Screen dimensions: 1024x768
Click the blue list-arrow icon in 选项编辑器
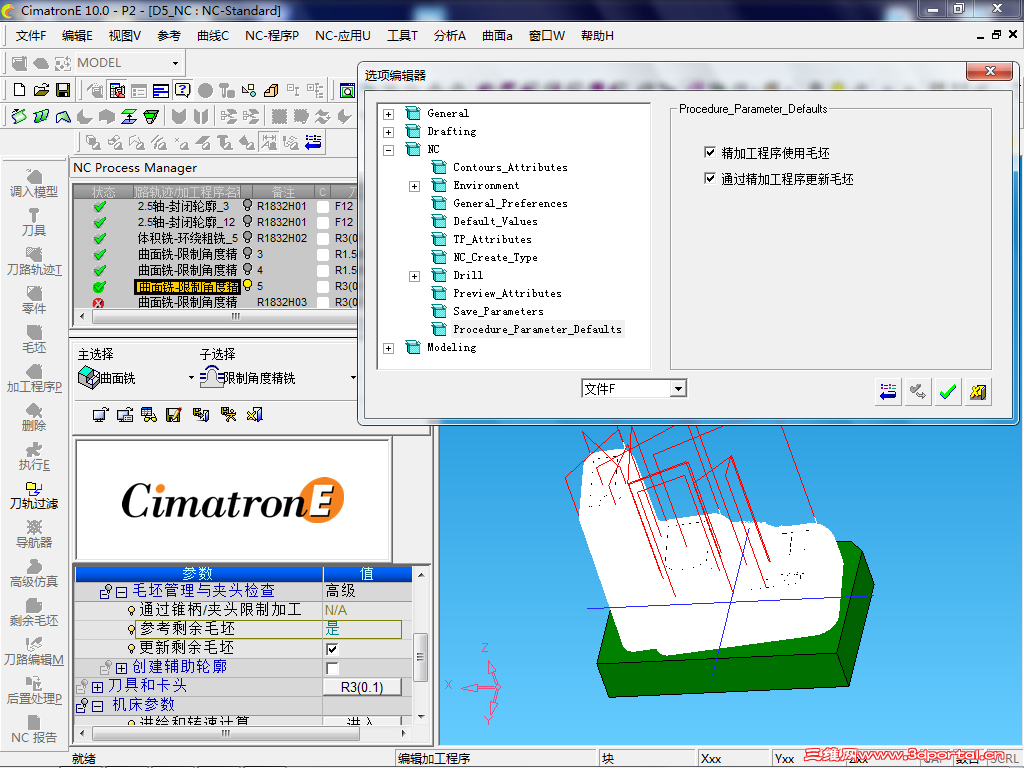tap(888, 392)
